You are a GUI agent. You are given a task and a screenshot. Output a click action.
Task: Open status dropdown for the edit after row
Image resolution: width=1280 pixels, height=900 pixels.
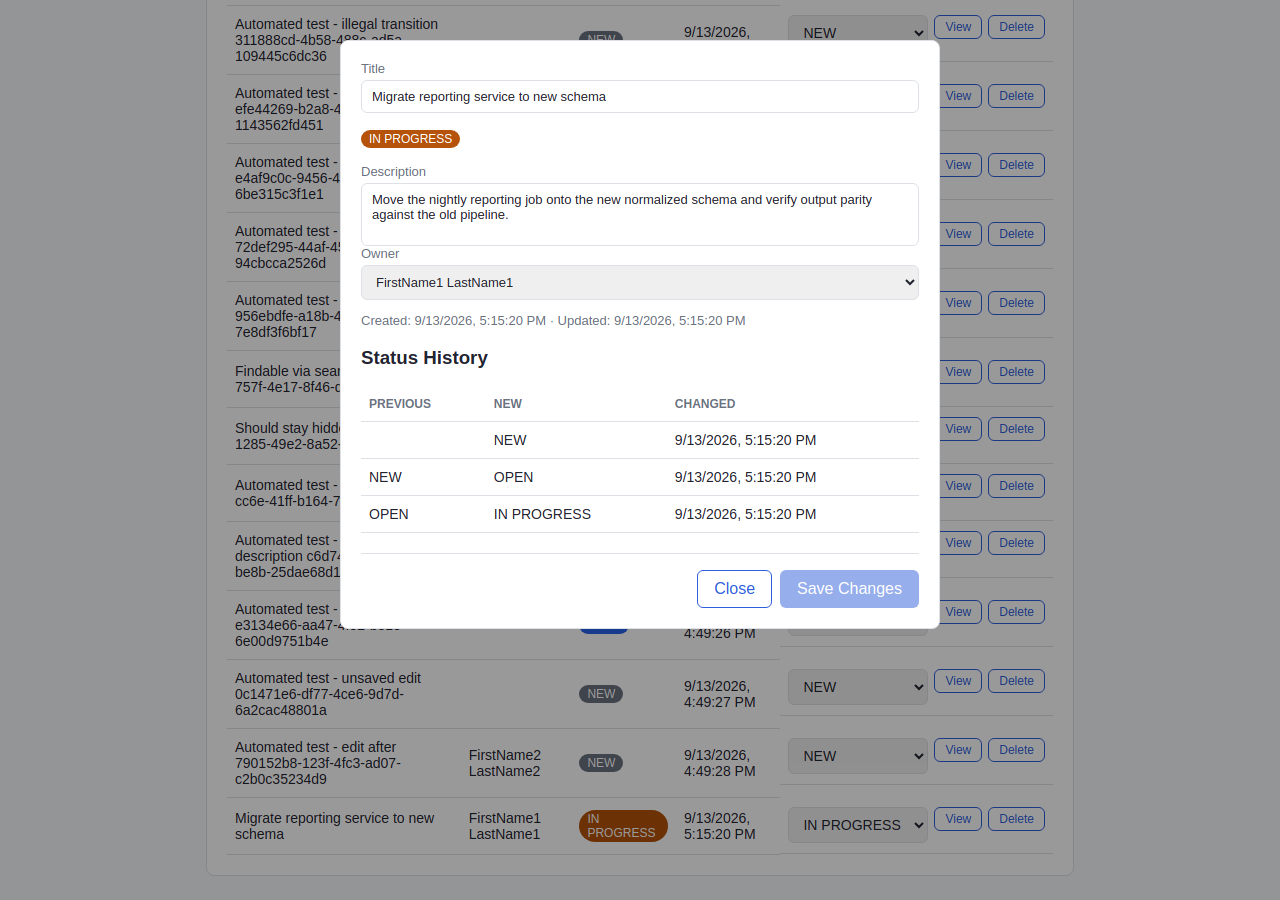858,756
